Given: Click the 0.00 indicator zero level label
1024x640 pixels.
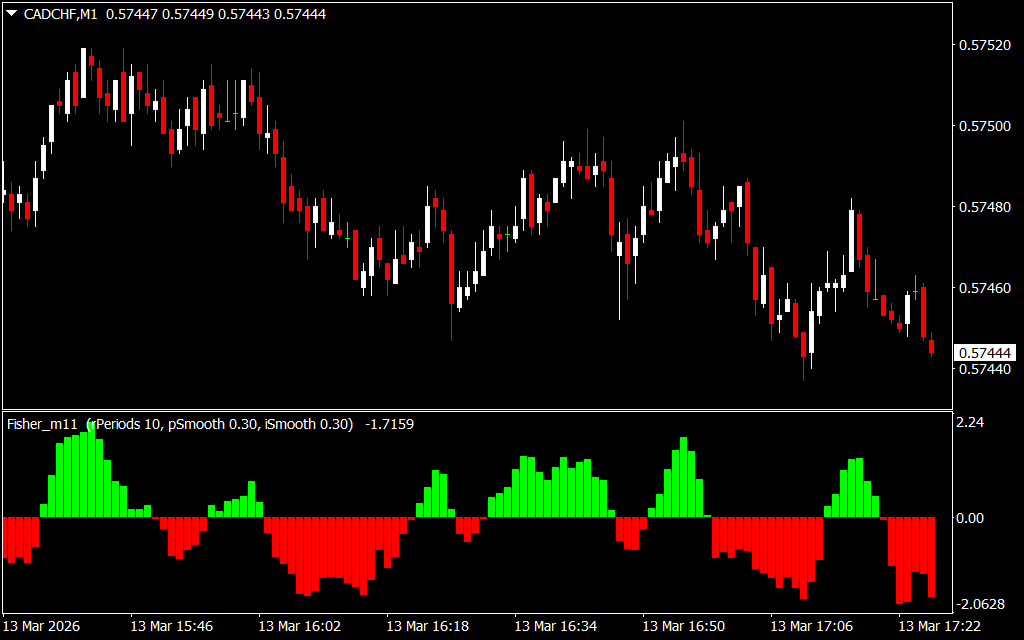Looking at the screenshot, I should click(x=972, y=518).
